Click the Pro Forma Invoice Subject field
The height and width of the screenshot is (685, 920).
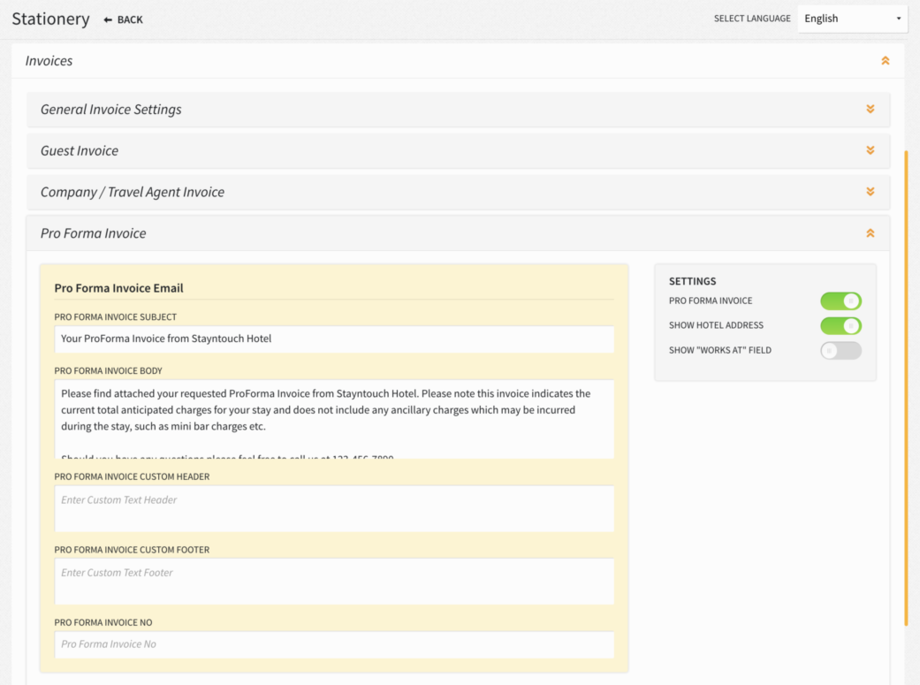click(334, 339)
